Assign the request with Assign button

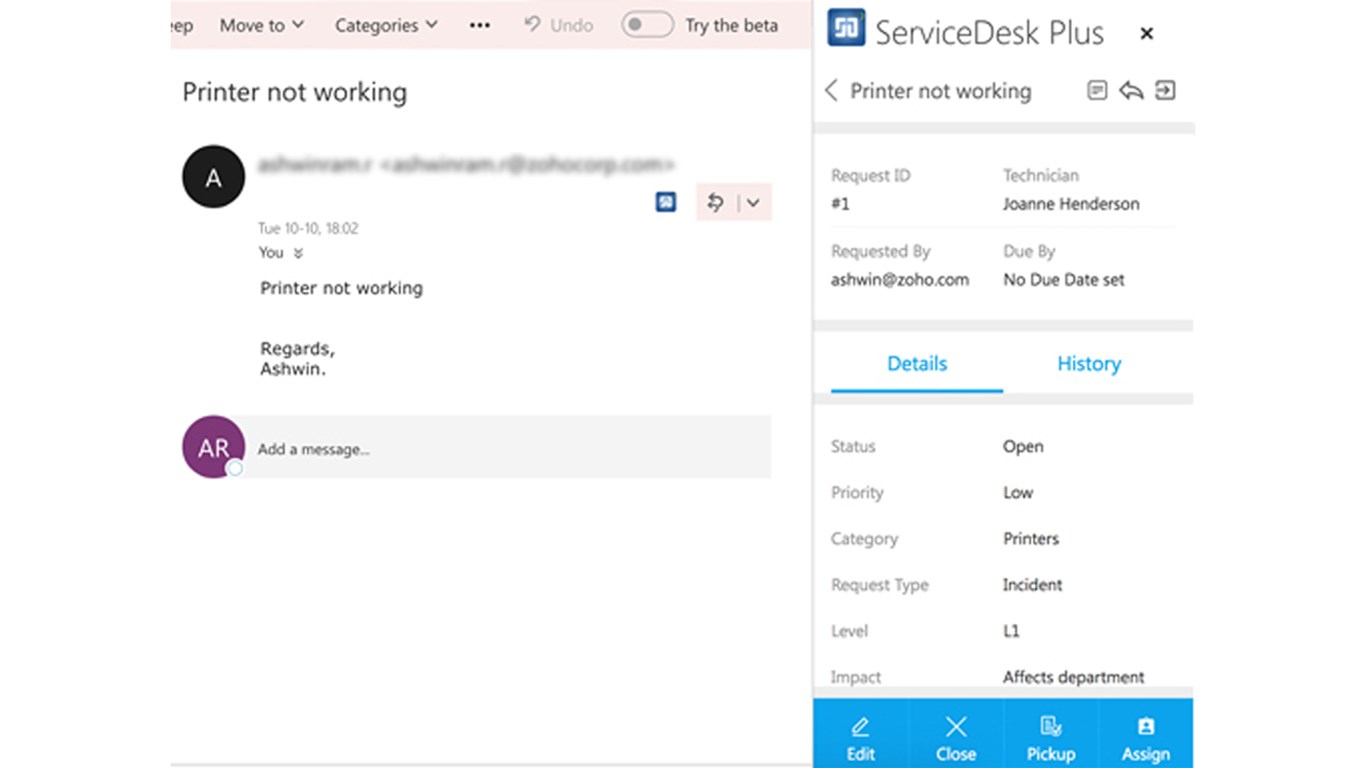click(1145, 738)
